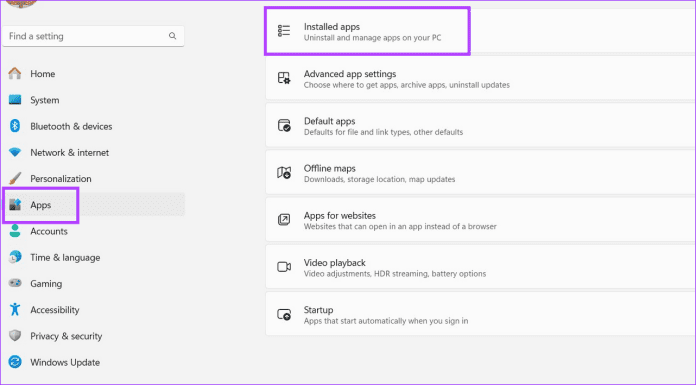
Task: Open Default apps page
Action: click(x=481, y=125)
